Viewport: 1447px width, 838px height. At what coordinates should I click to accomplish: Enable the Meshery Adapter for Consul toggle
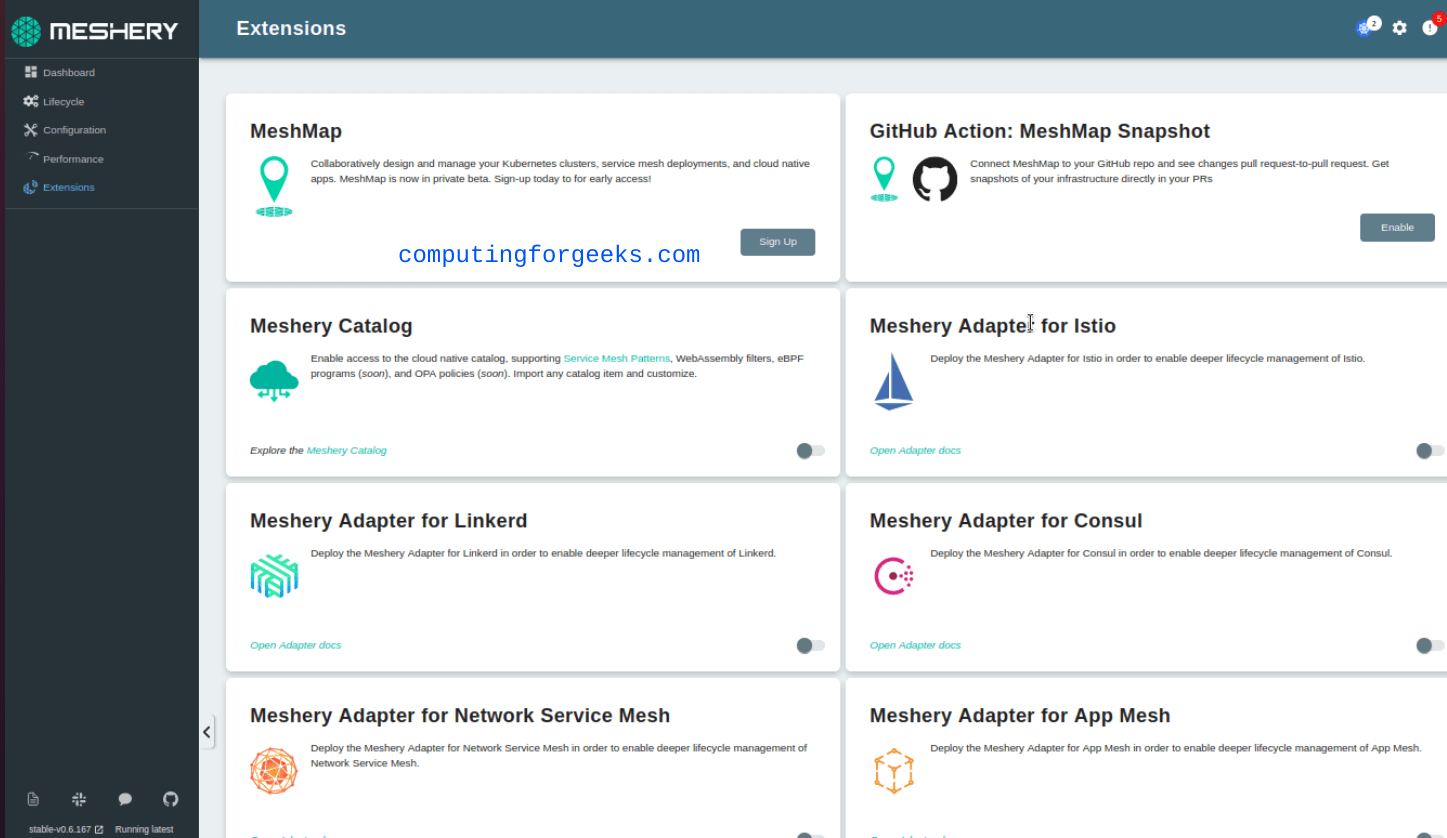(x=1429, y=645)
